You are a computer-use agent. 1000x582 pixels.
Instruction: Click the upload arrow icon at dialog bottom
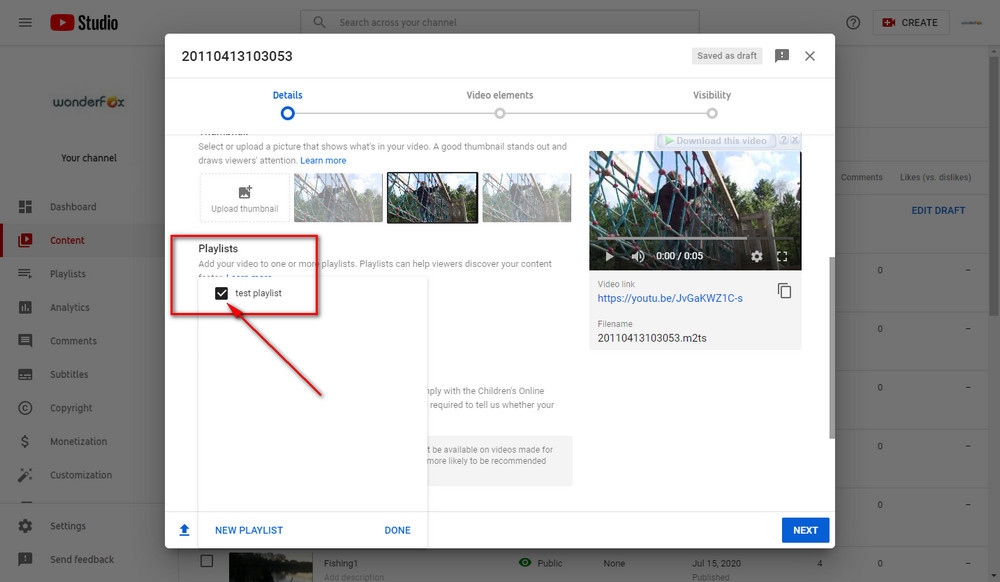184,530
